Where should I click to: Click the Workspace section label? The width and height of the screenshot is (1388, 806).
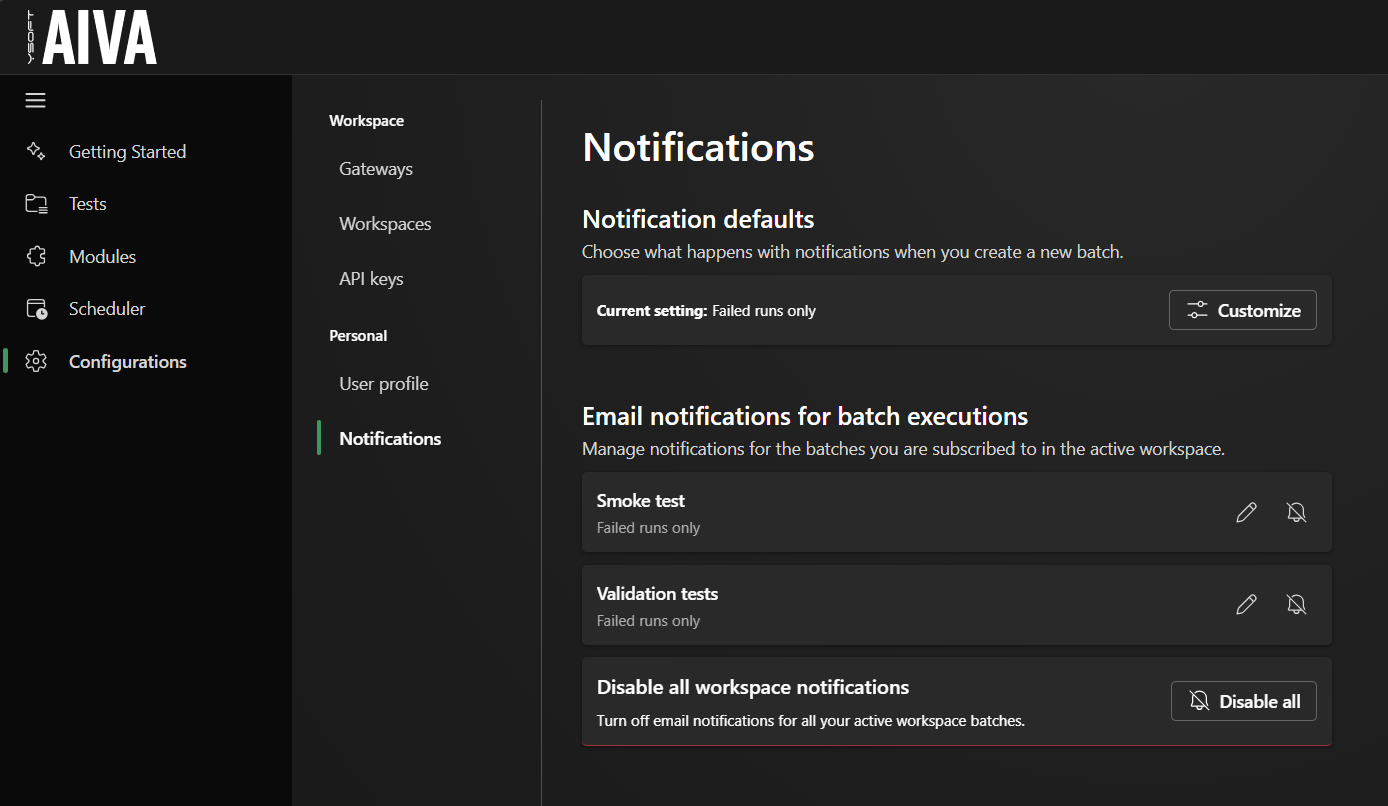(366, 121)
